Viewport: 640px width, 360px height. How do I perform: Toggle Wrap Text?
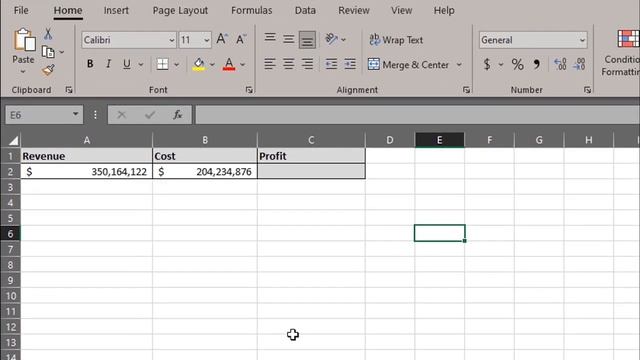point(396,40)
